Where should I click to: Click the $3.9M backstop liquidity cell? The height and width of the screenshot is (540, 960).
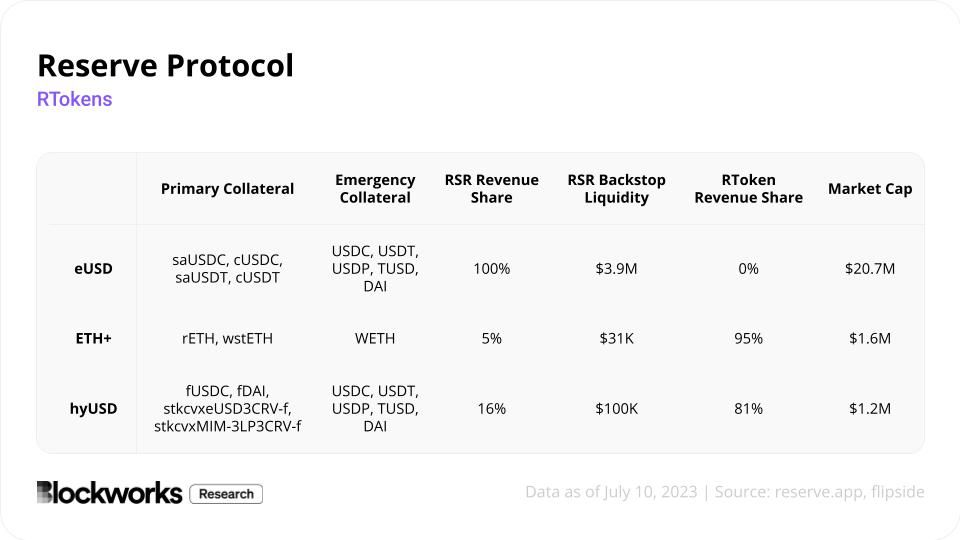click(x=616, y=269)
